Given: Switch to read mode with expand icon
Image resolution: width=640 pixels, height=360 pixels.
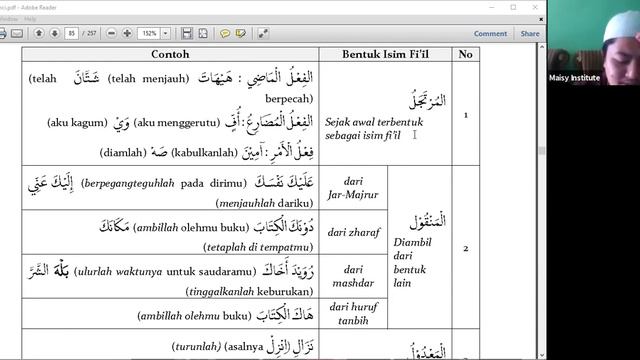Looking at the screenshot, I should pos(263,33).
